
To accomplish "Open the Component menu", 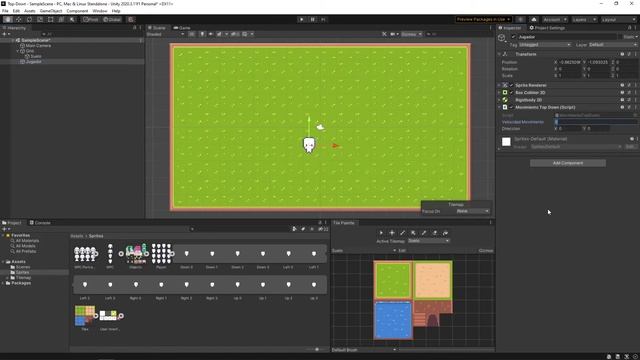I will click(x=77, y=11).
